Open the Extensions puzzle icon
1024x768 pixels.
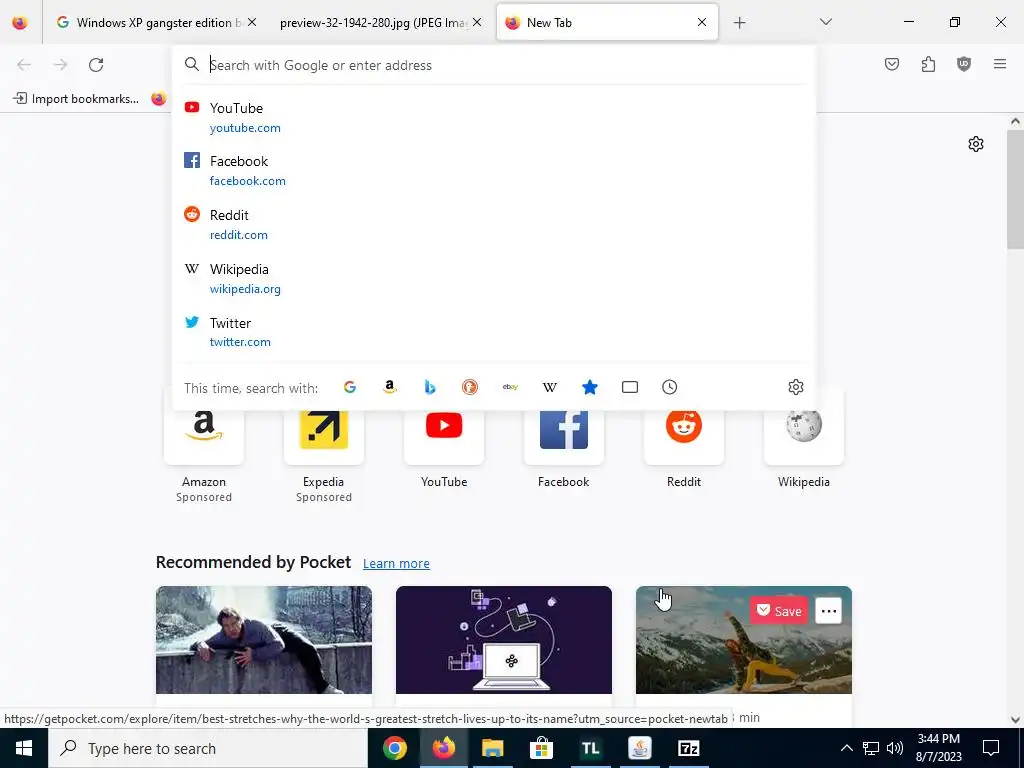click(928, 64)
